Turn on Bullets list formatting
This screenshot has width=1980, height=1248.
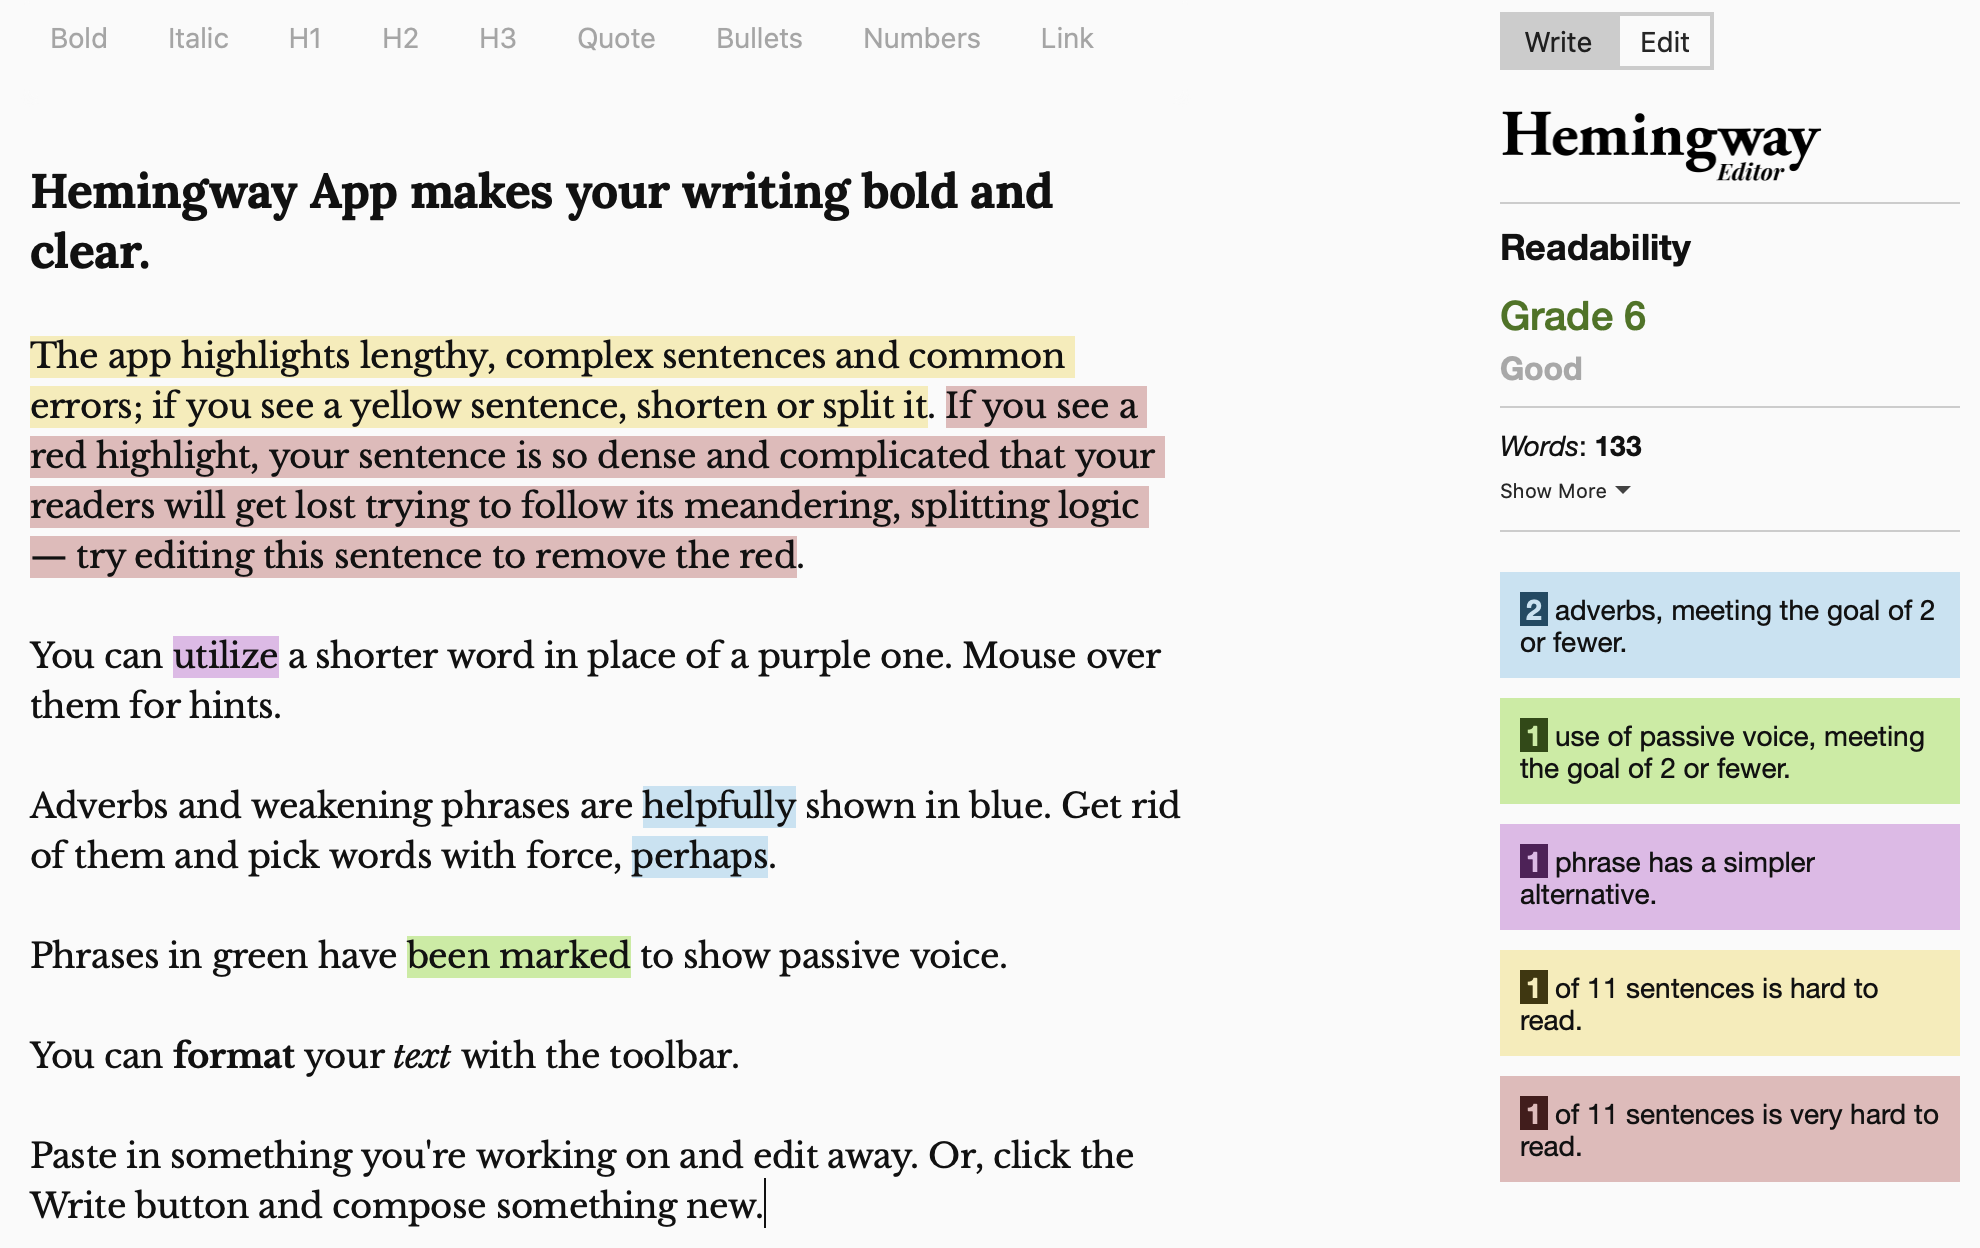pos(759,38)
